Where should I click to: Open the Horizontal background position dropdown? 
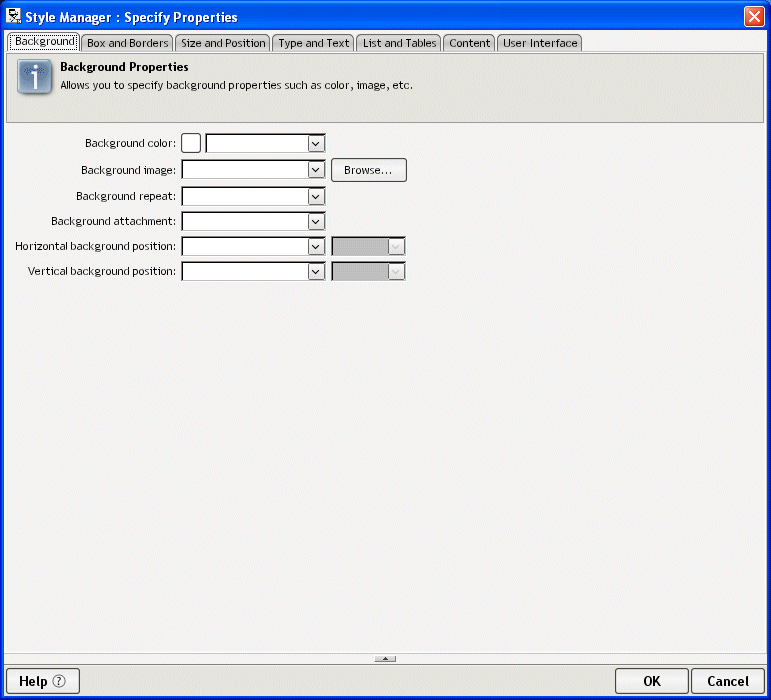316,247
